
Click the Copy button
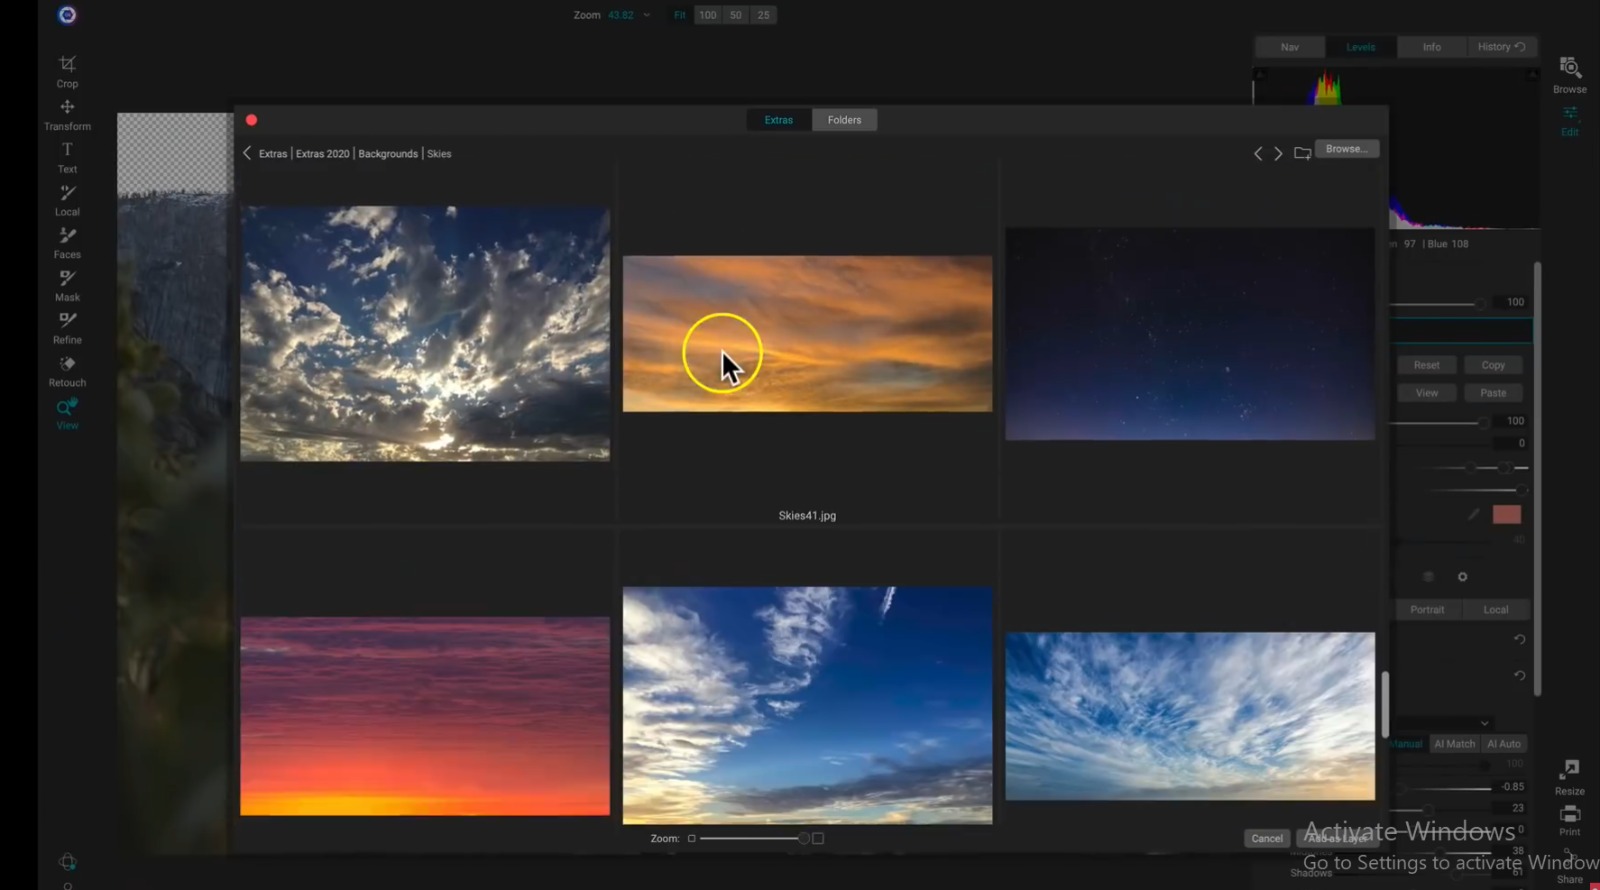pos(1493,365)
